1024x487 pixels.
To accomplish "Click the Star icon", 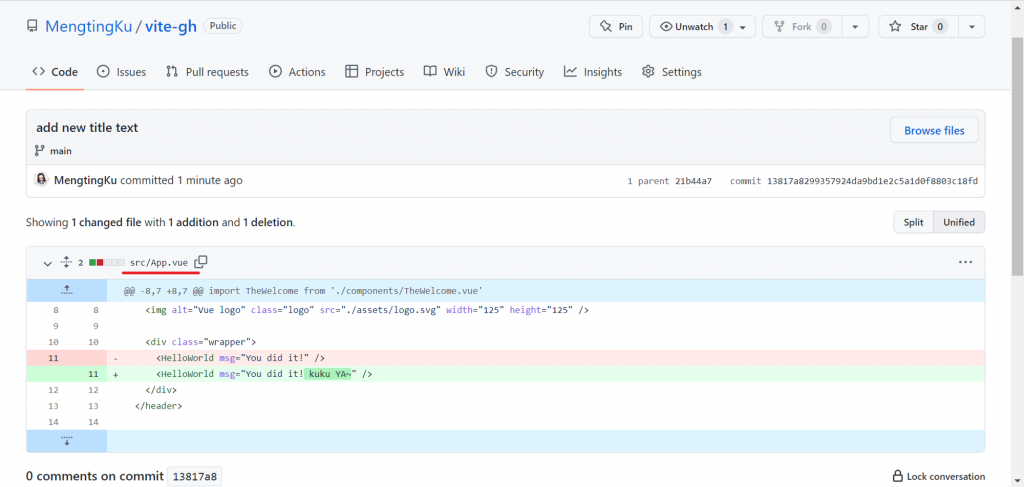I will coord(895,27).
